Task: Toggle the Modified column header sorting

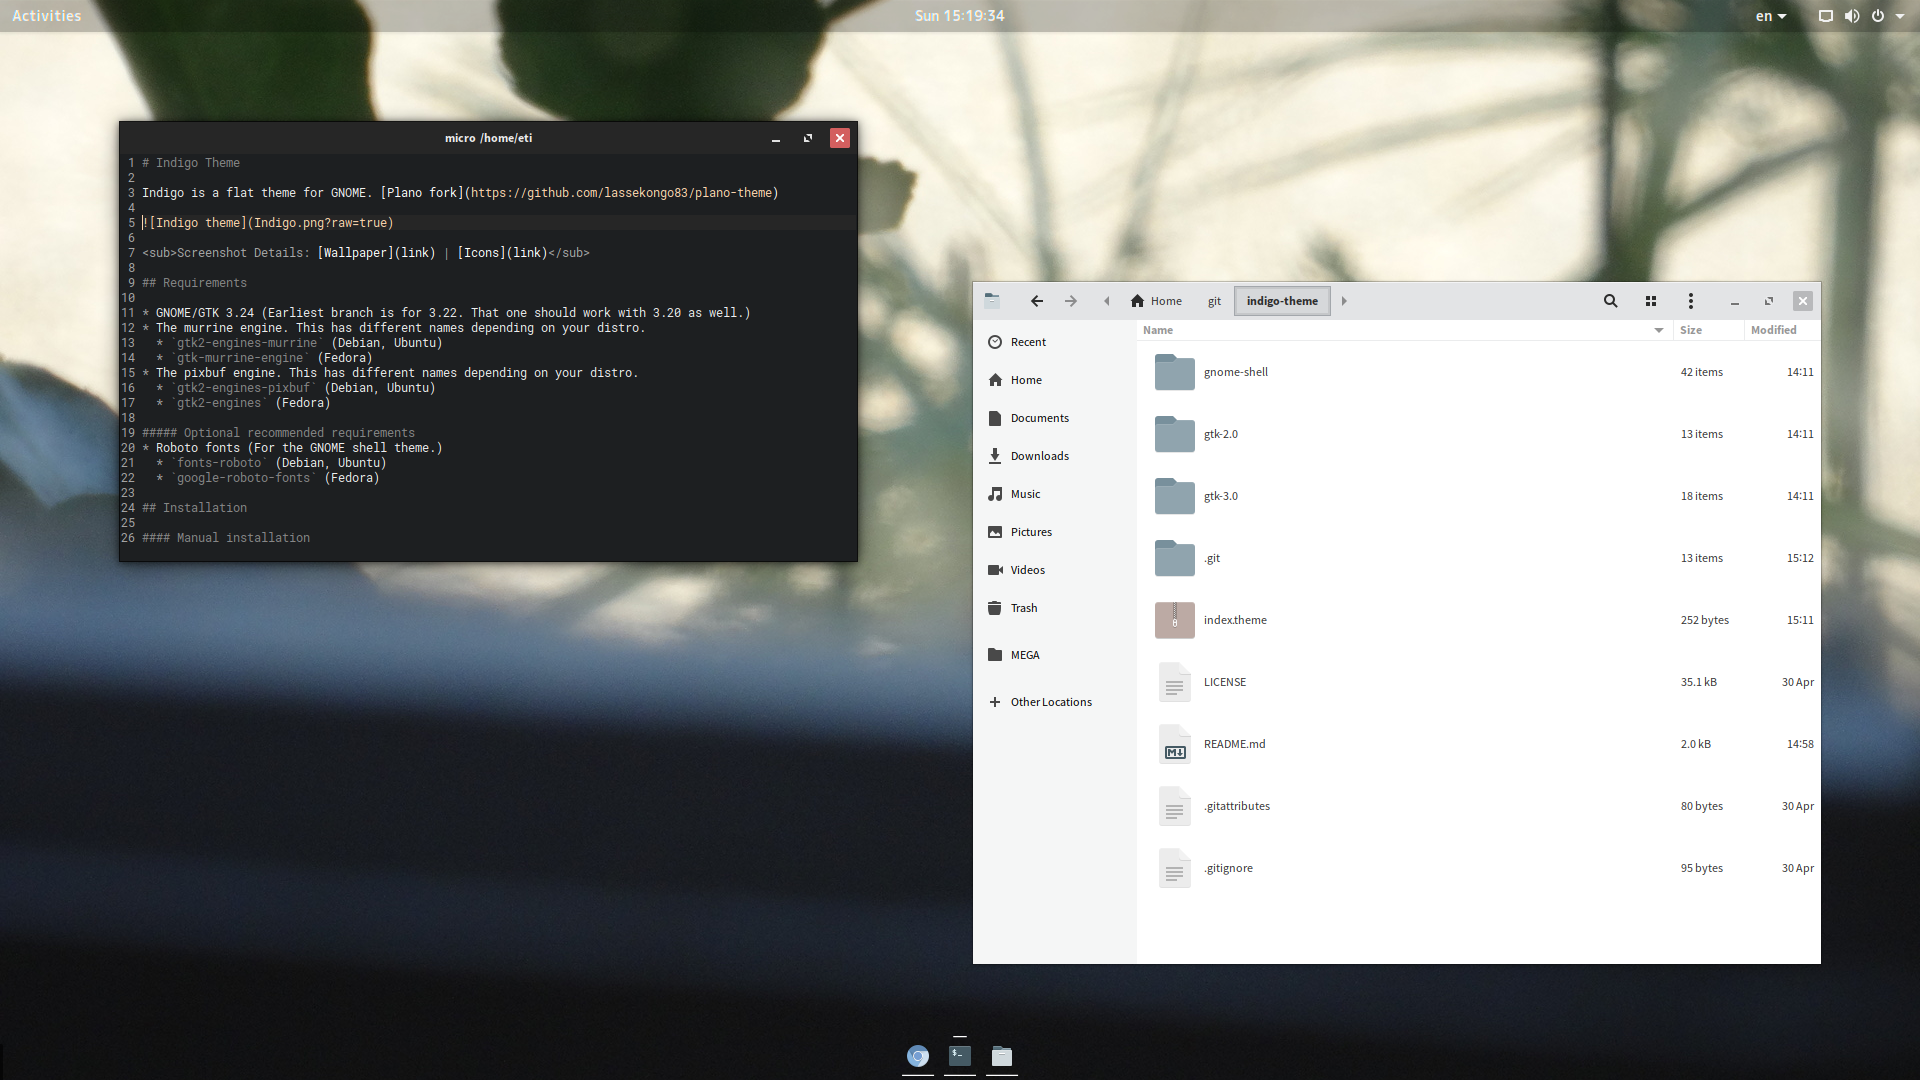Action: click(x=1774, y=330)
